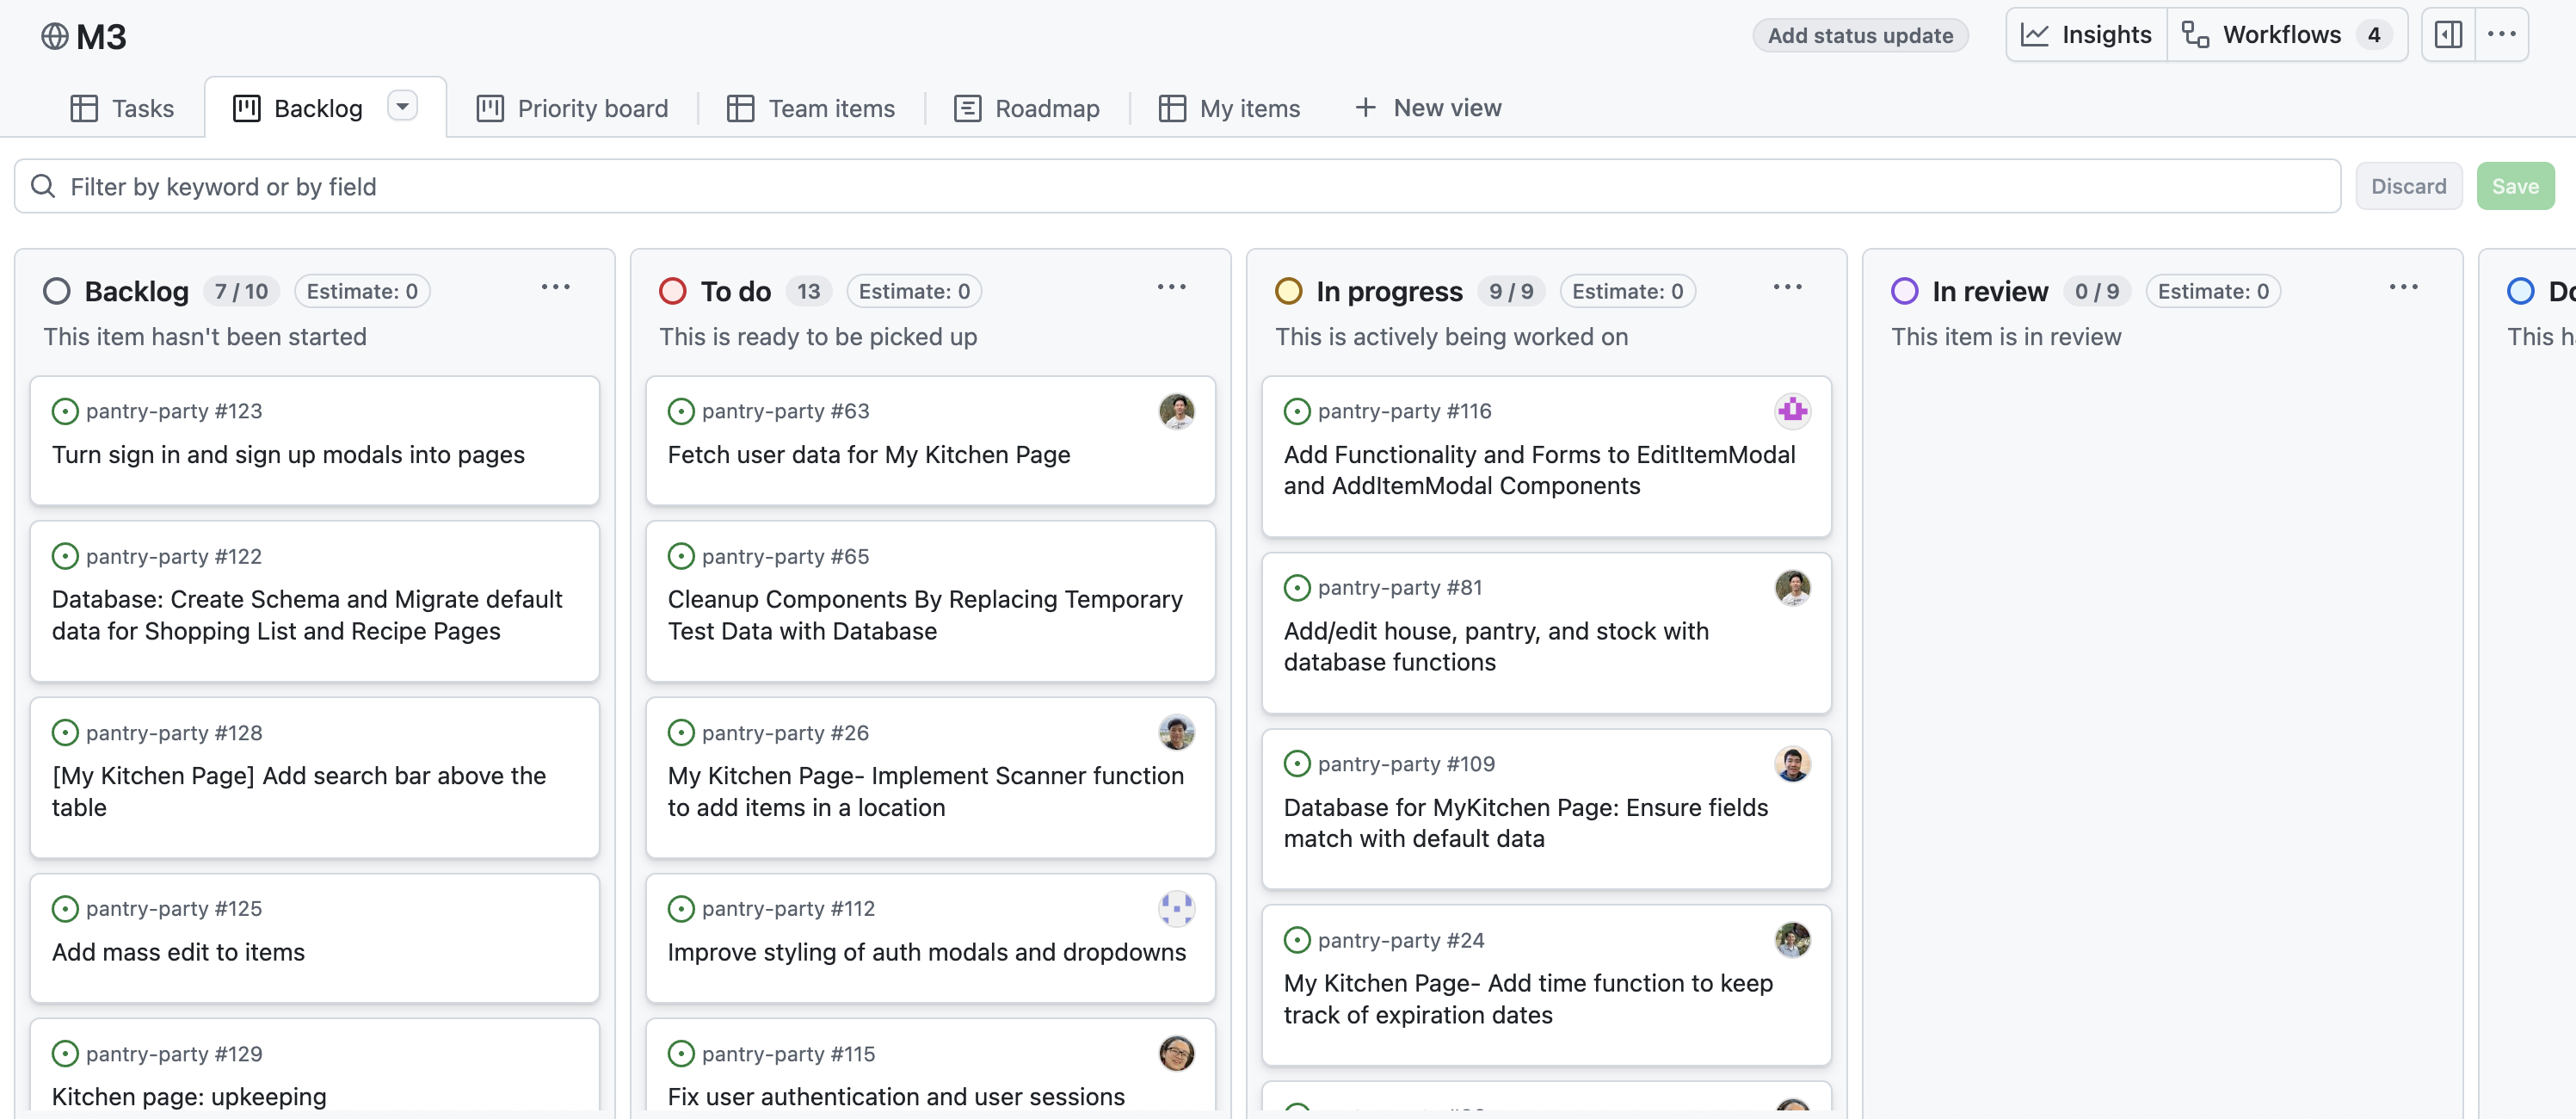Toggle the side panel icon
Viewport: 2576px width, 1119px height.
coord(2447,35)
